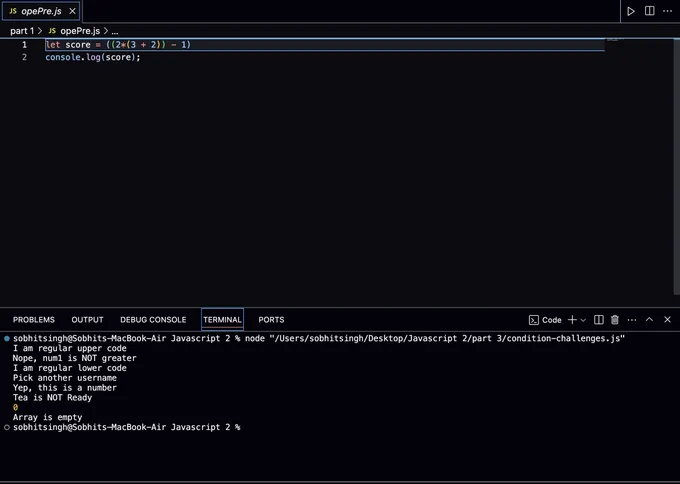680x484 pixels.
Task: Close the opePre.js tab
Action: 72,11
